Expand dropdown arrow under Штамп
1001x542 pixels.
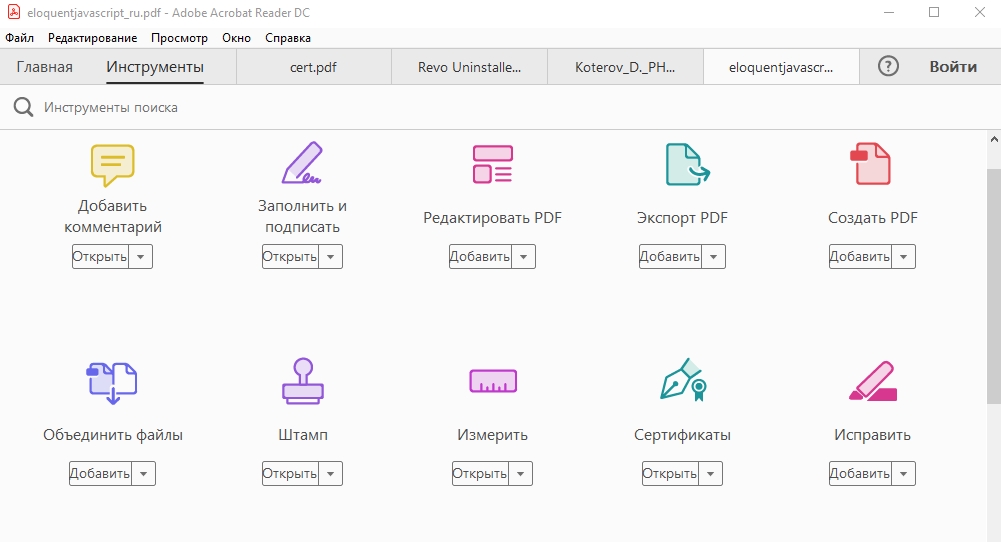[330, 474]
